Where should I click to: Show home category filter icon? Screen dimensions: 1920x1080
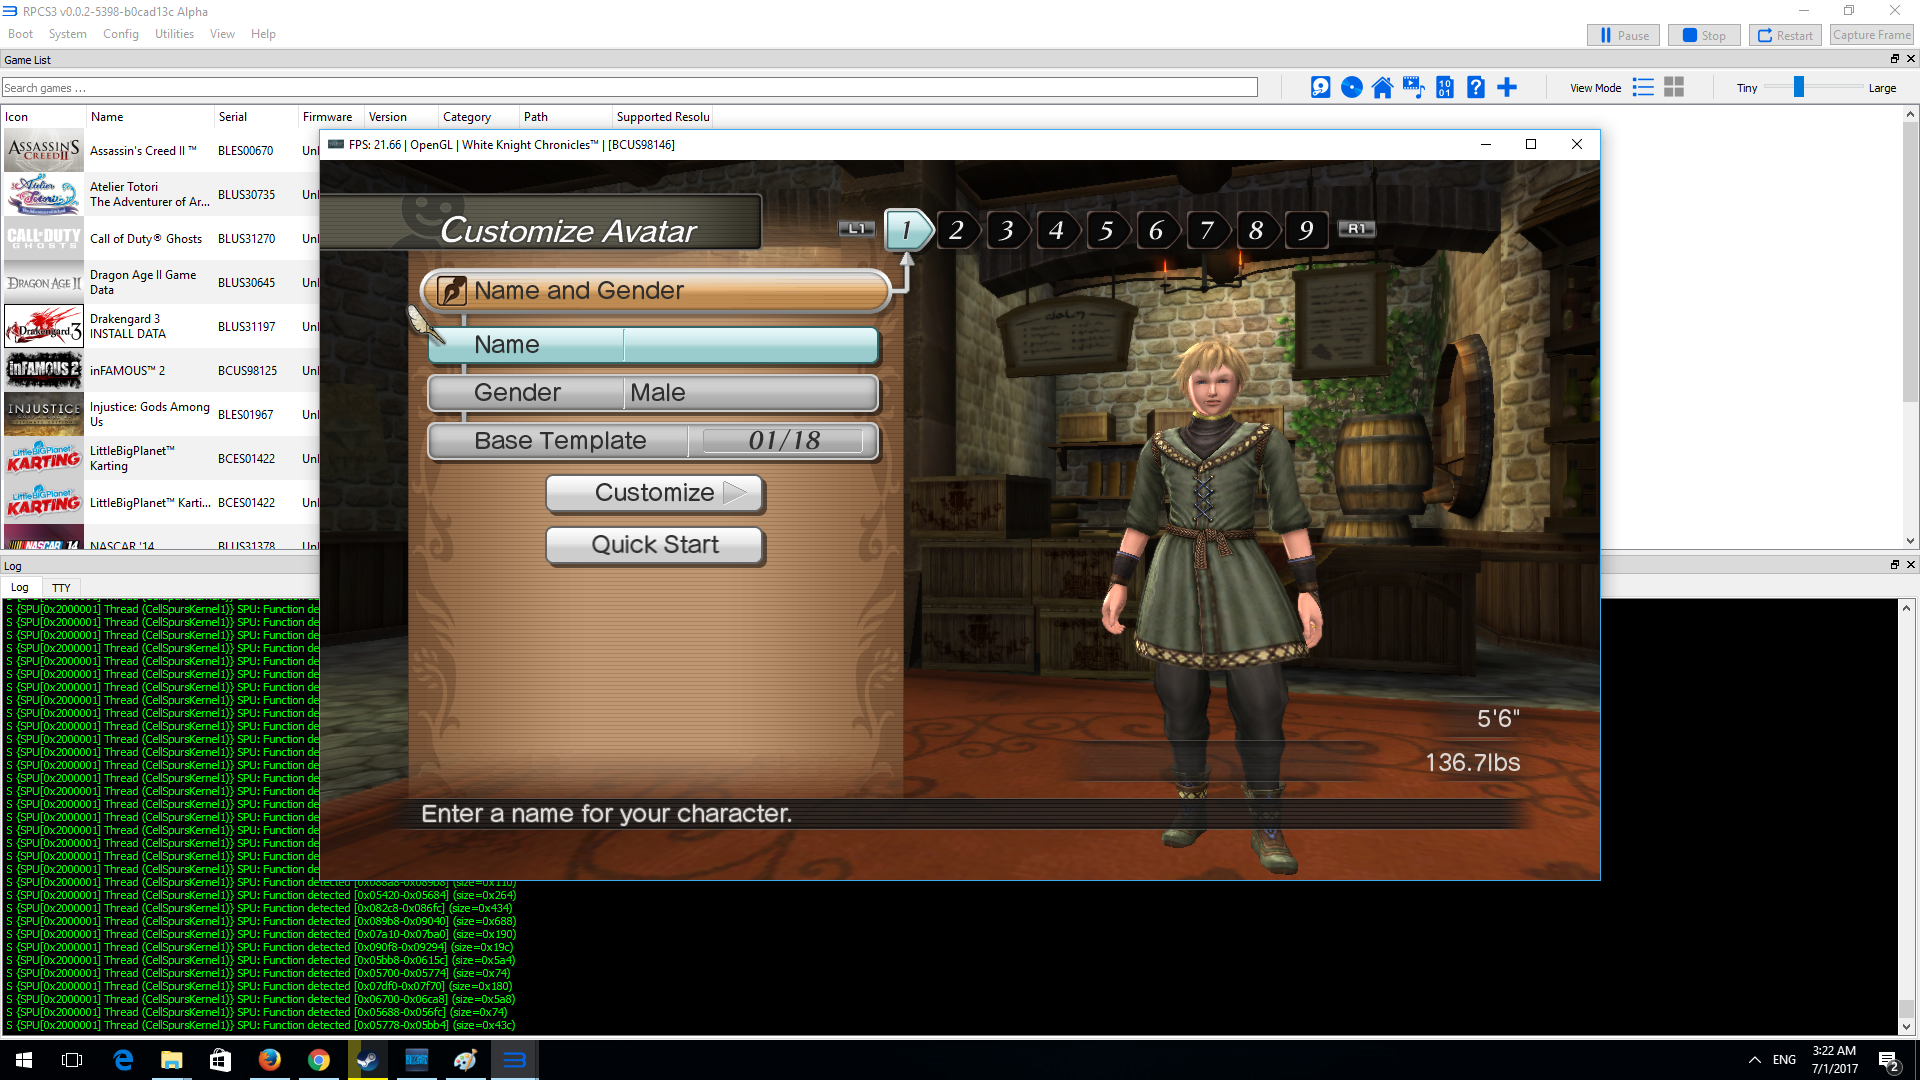pos(1382,88)
